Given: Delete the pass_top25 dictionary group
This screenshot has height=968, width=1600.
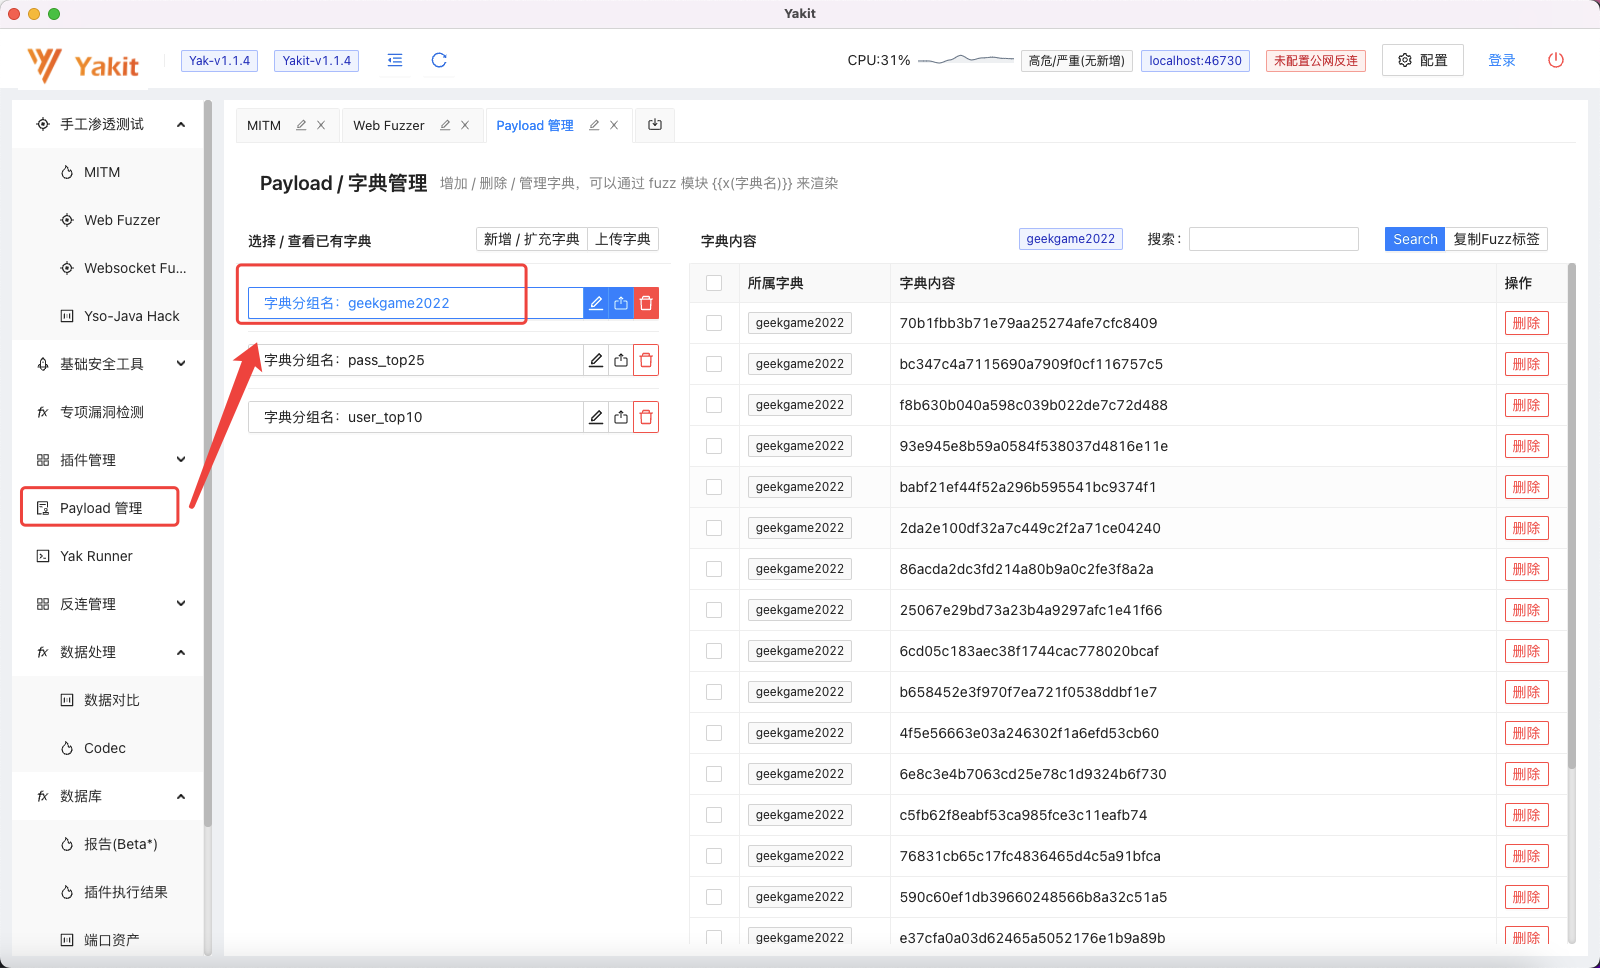Looking at the screenshot, I should 646,360.
